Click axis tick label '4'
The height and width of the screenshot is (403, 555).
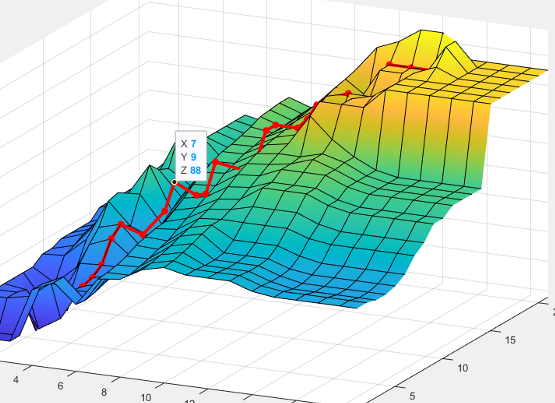[x=16, y=380]
